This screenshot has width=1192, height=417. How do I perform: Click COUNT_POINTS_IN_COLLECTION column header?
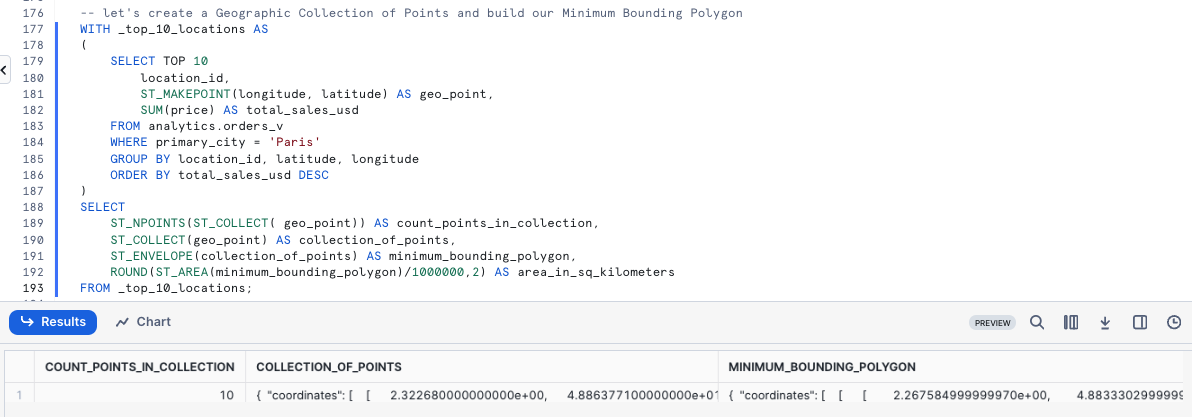click(139, 367)
